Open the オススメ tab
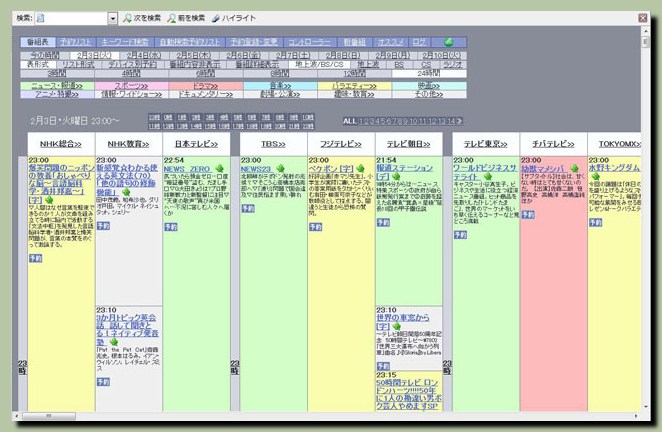This screenshot has width=662, height=432. [x=390, y=42]
